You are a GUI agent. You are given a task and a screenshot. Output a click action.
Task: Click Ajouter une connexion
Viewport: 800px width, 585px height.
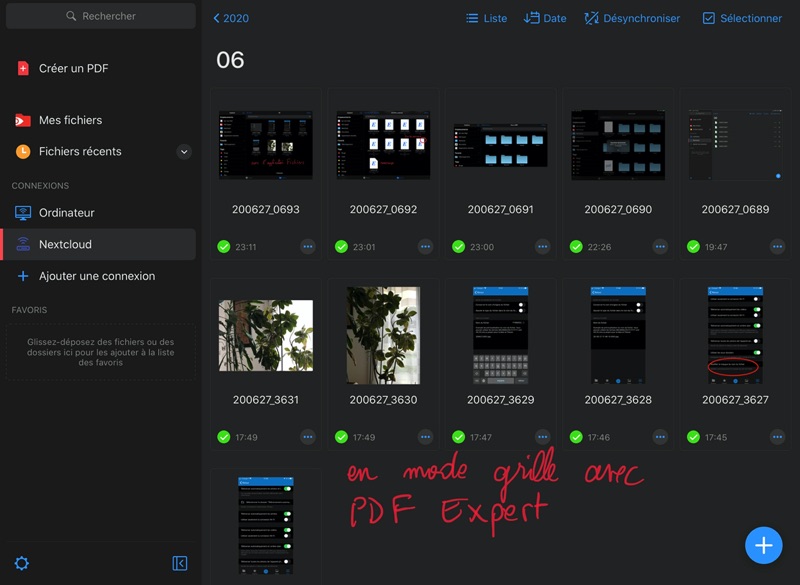tap(96, 276)
